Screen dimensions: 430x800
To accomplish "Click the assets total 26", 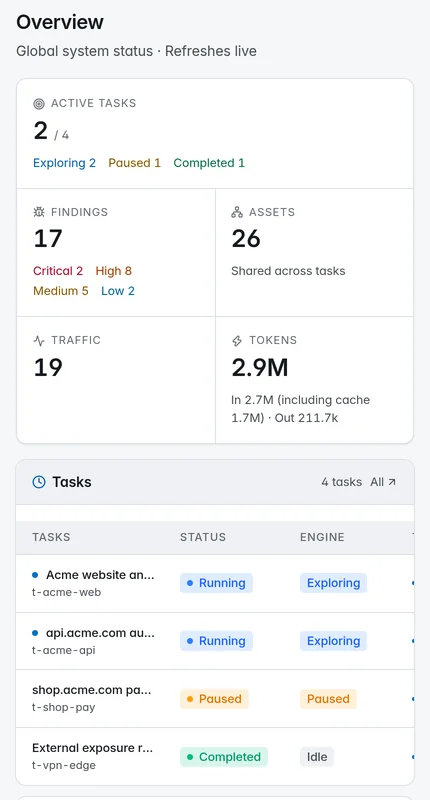I will tap(246, 239).
